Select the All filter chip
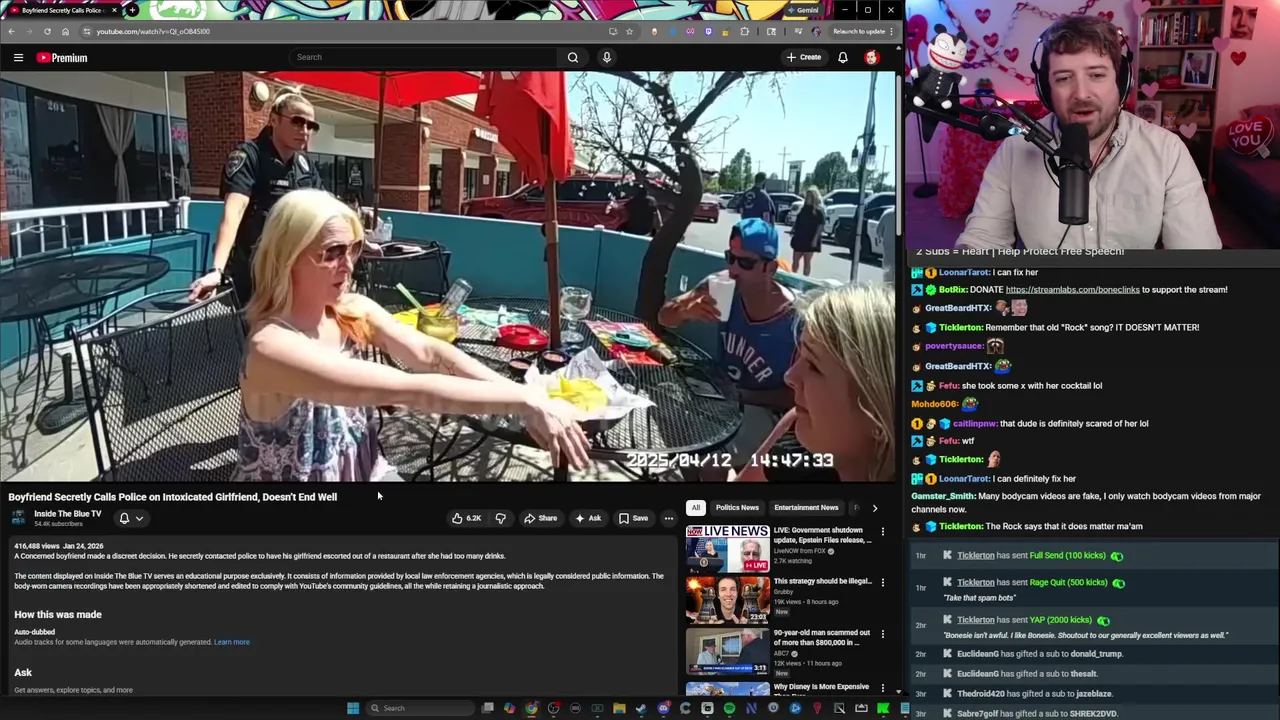 click(696, 507)
